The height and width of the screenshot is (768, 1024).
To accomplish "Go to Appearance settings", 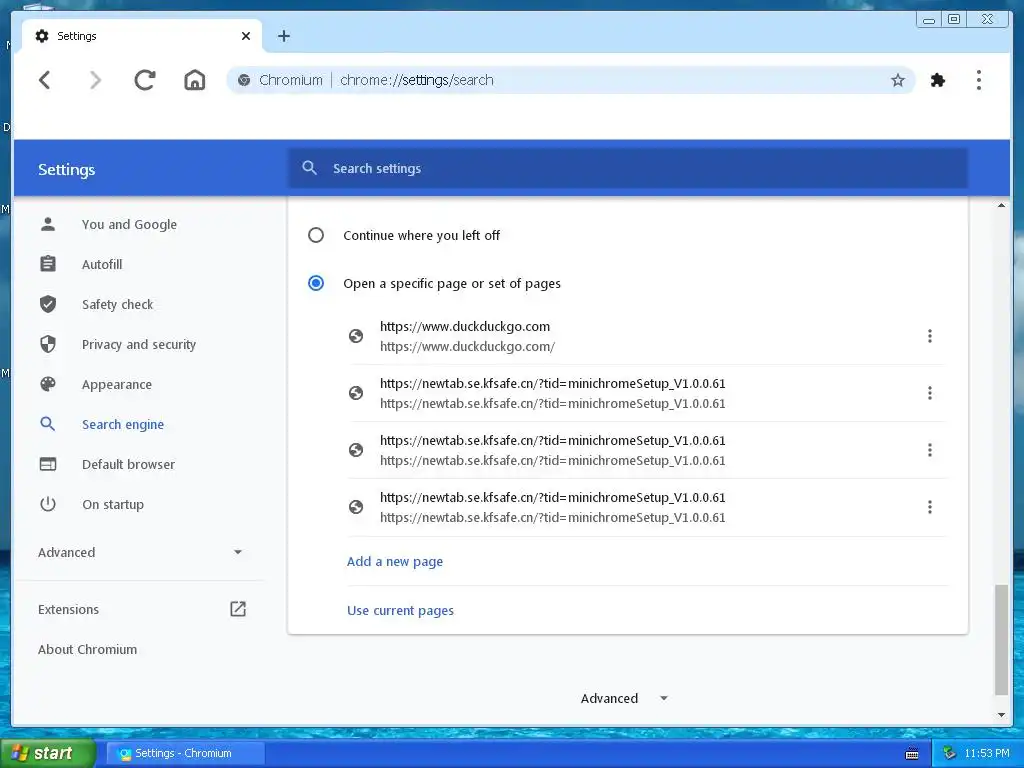I will pos(117,384).
